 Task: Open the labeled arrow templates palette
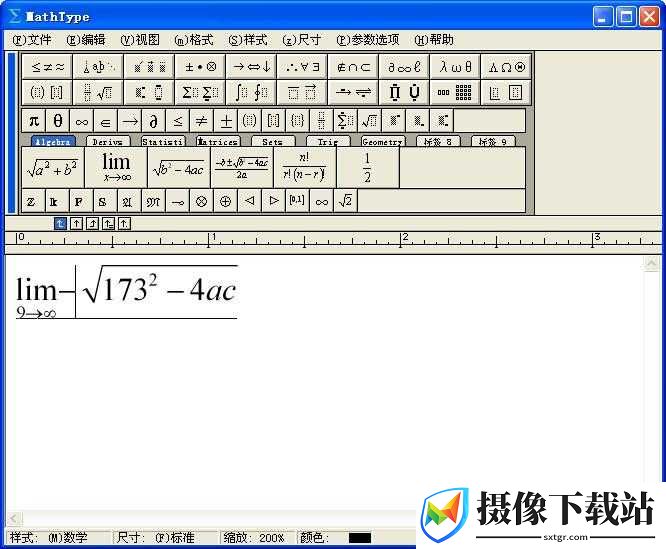(353, 92)
